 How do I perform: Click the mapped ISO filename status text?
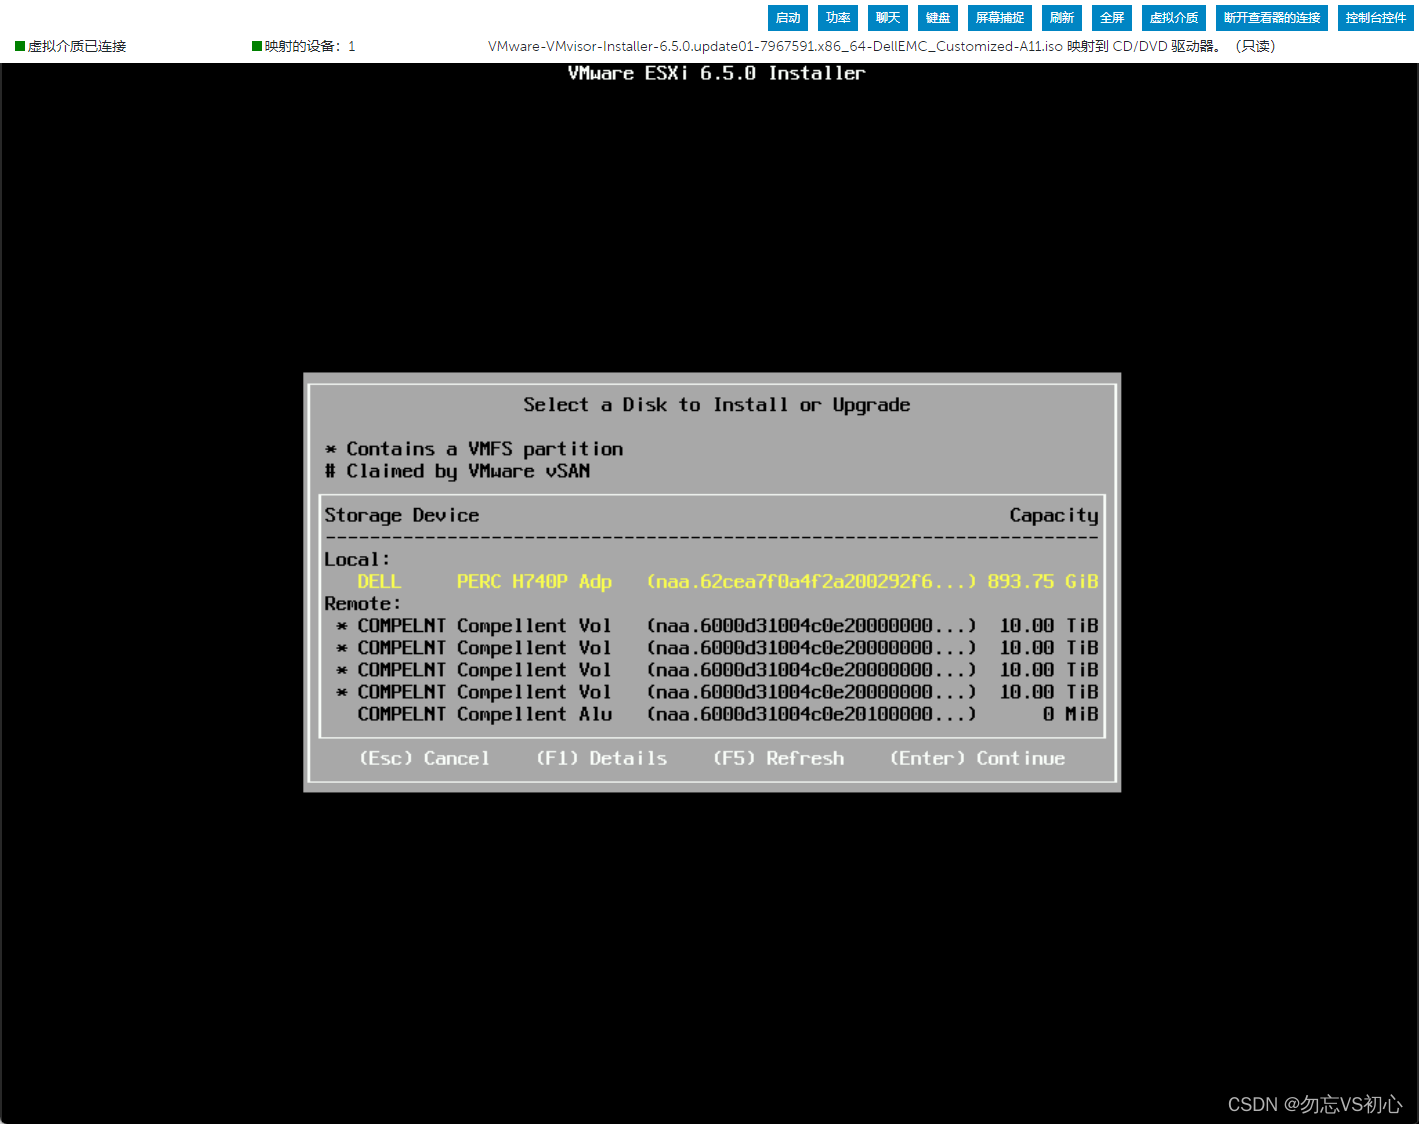(x=881, y=46)
